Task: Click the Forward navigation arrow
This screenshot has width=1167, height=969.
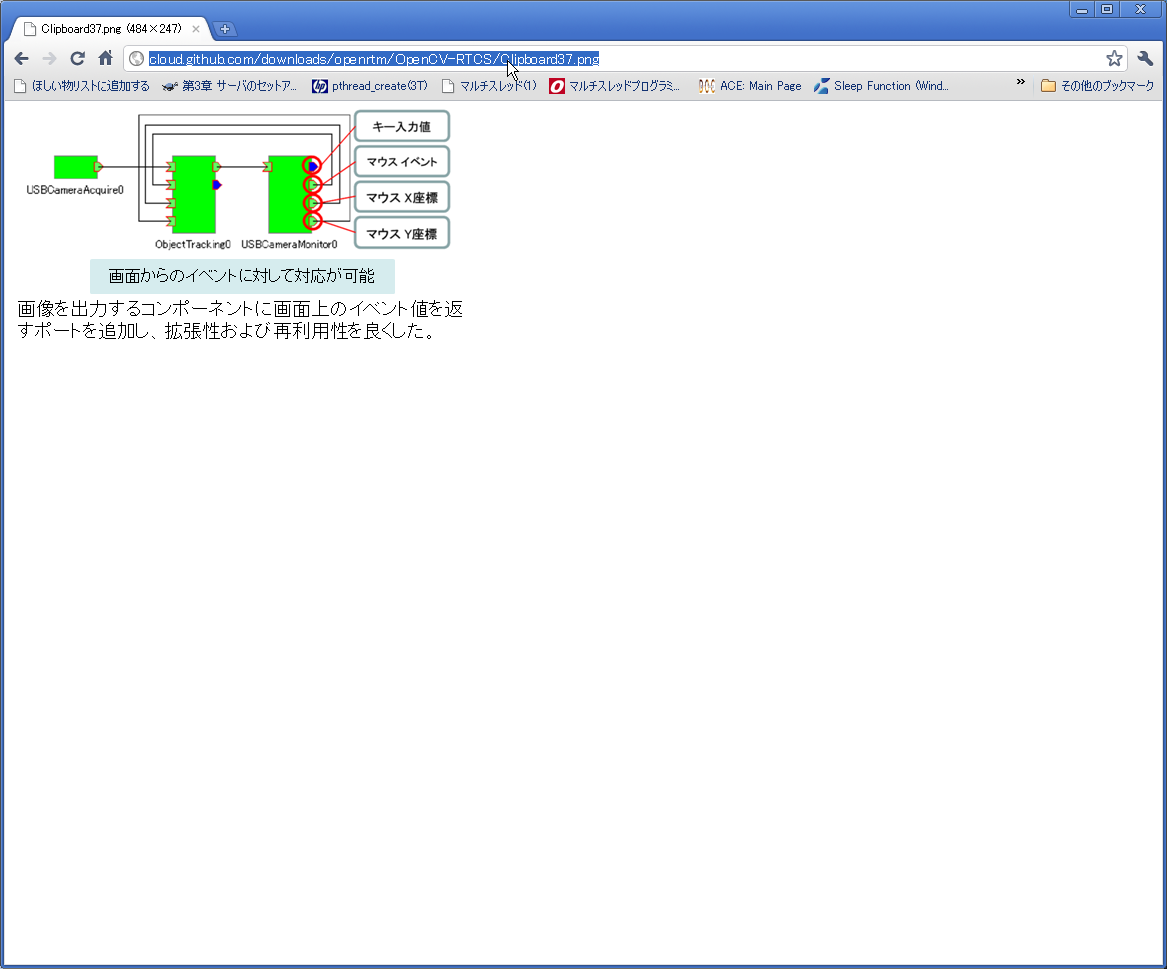Action: [x=49, y=59]
